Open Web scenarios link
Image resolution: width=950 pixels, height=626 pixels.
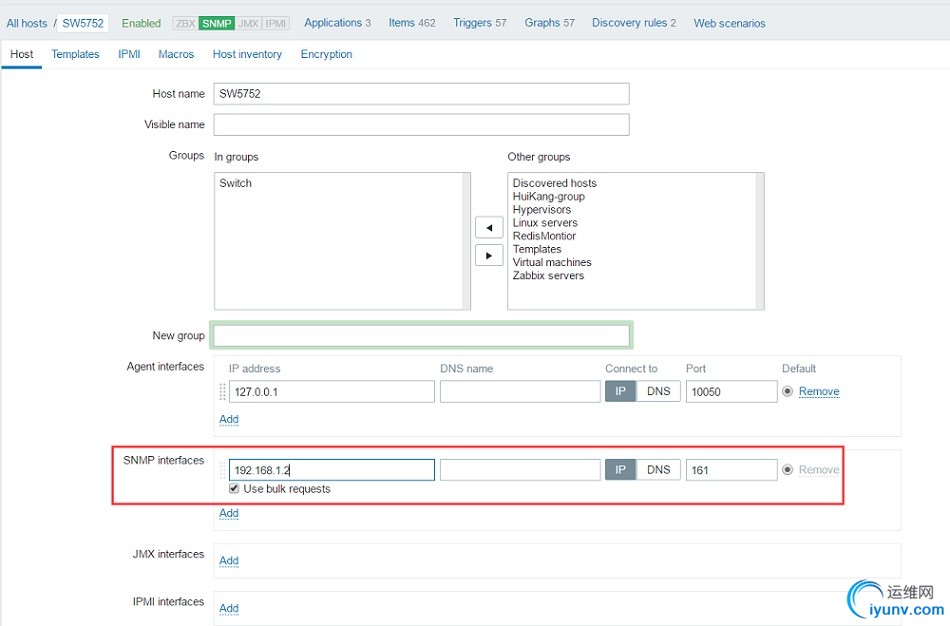coord(729,23)
